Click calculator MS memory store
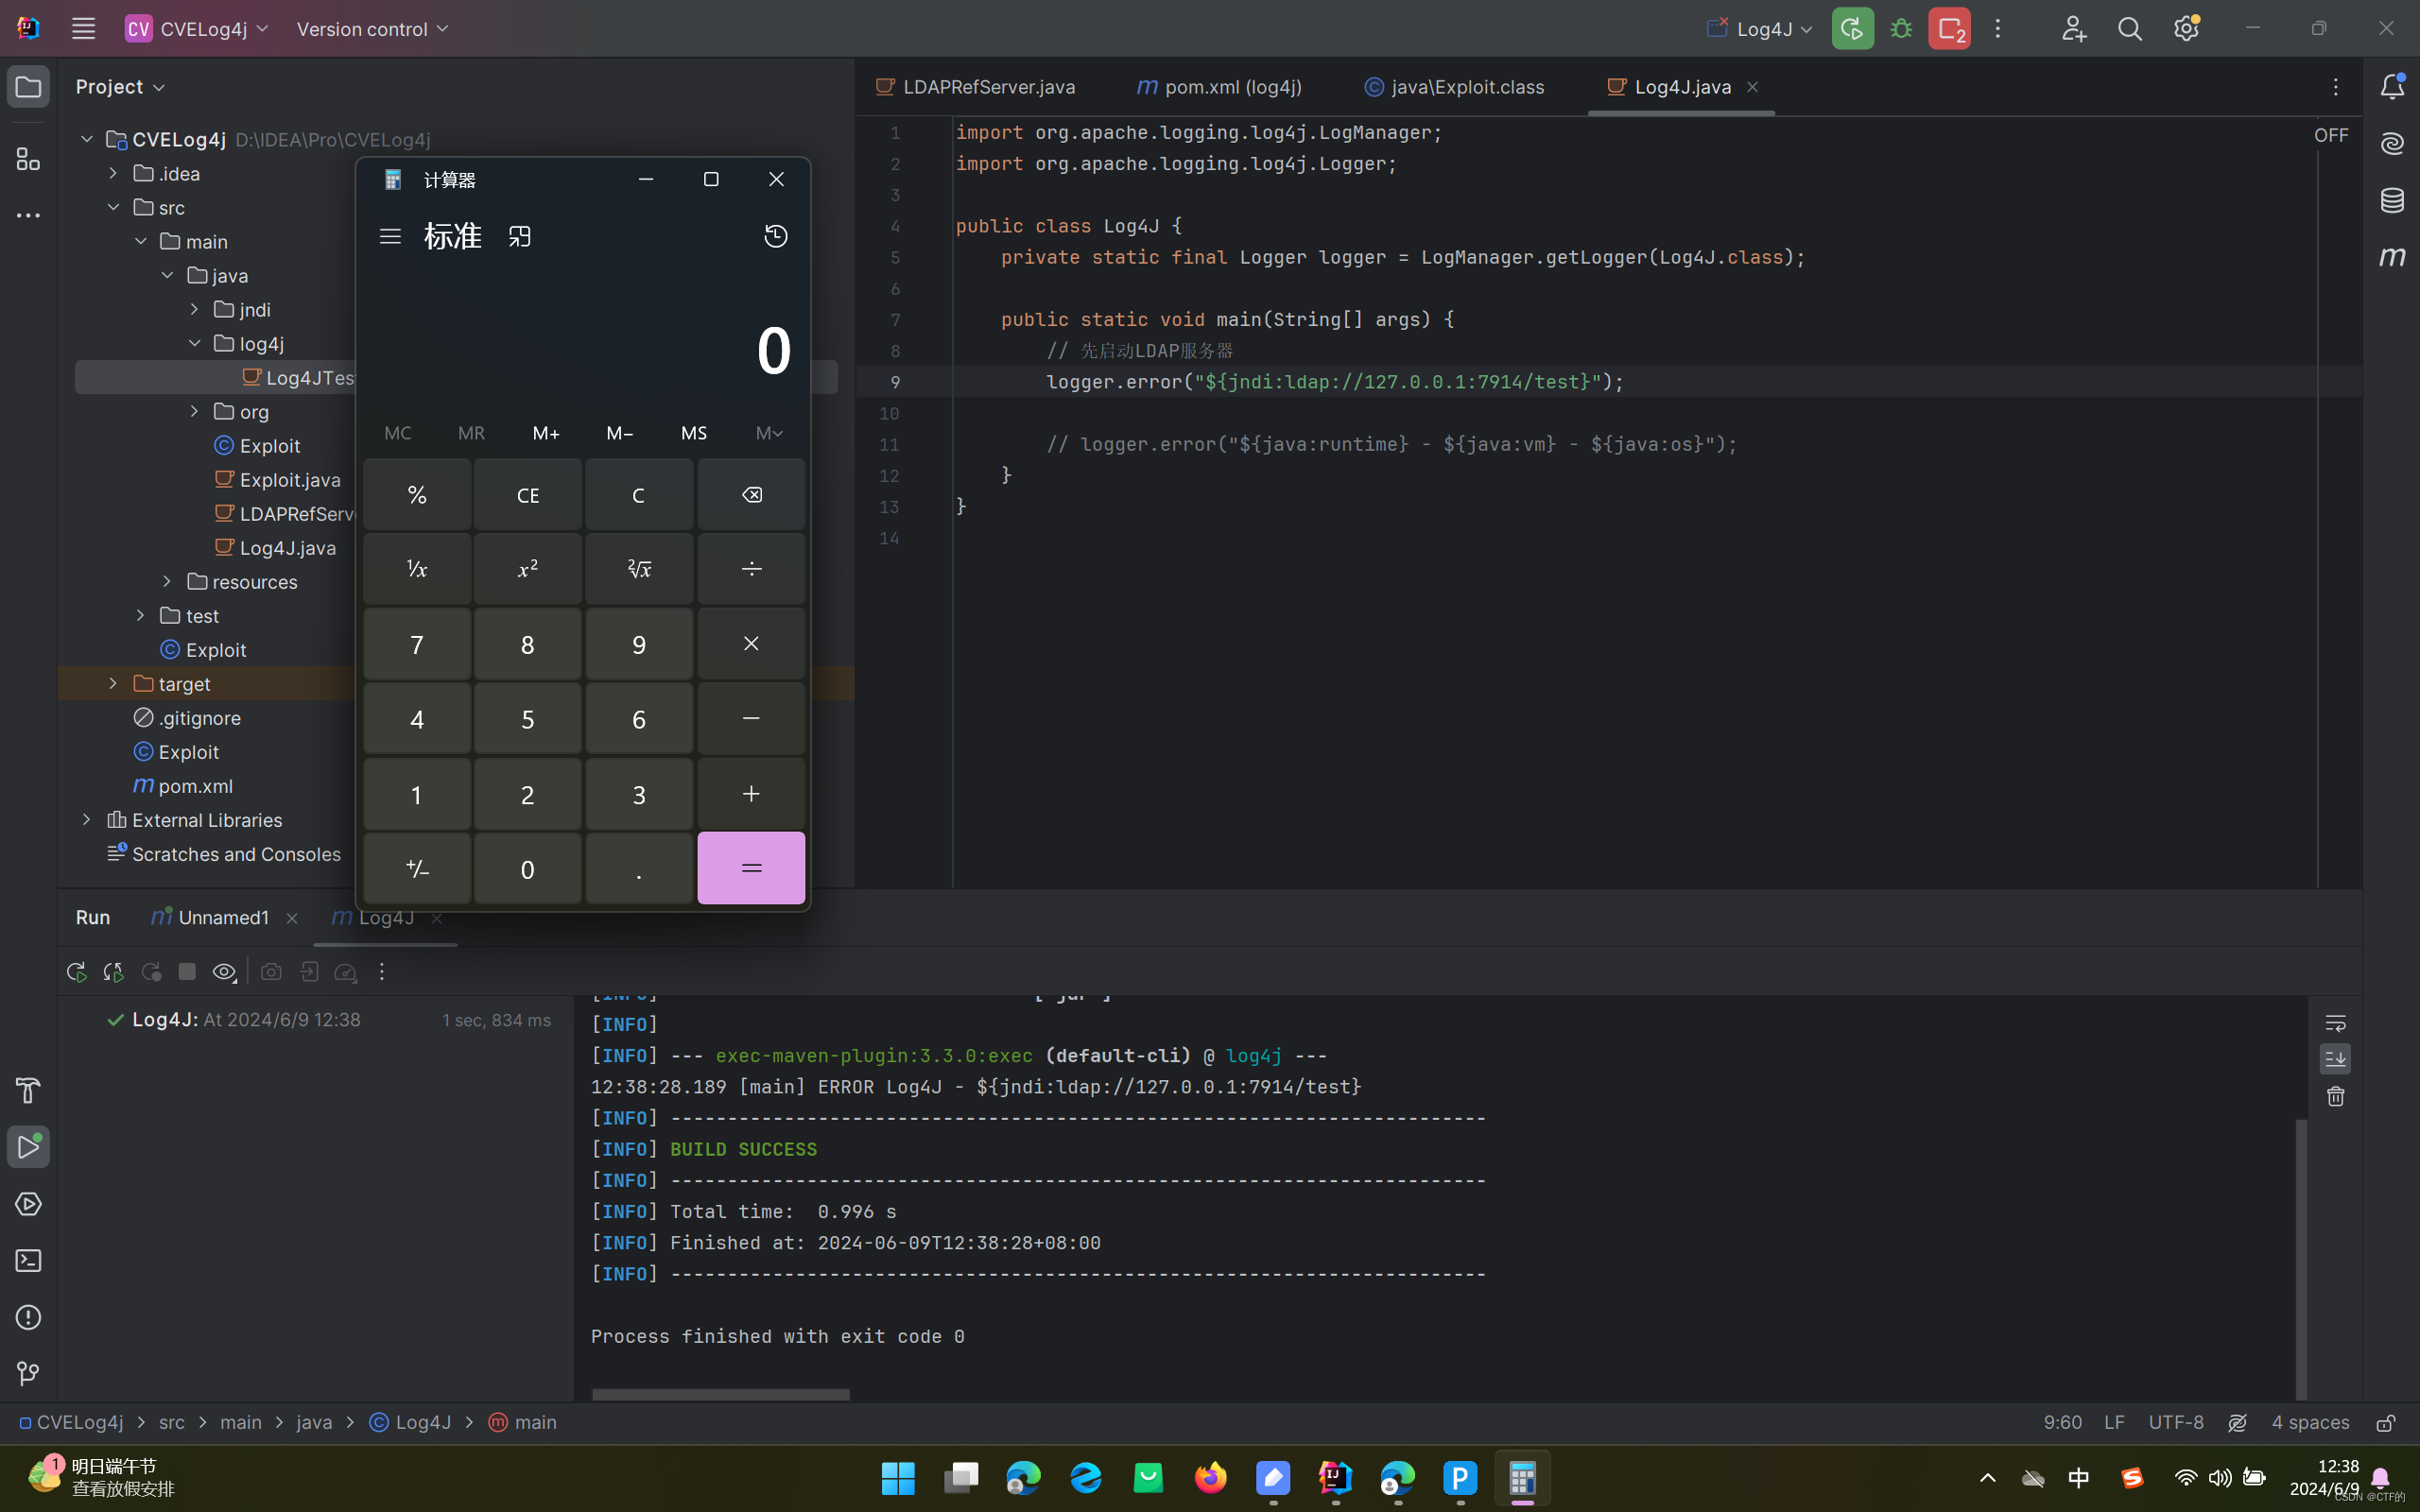The height and width of the screenshot is (1512, 2420). pyautogui.click(x=693, y=433)
